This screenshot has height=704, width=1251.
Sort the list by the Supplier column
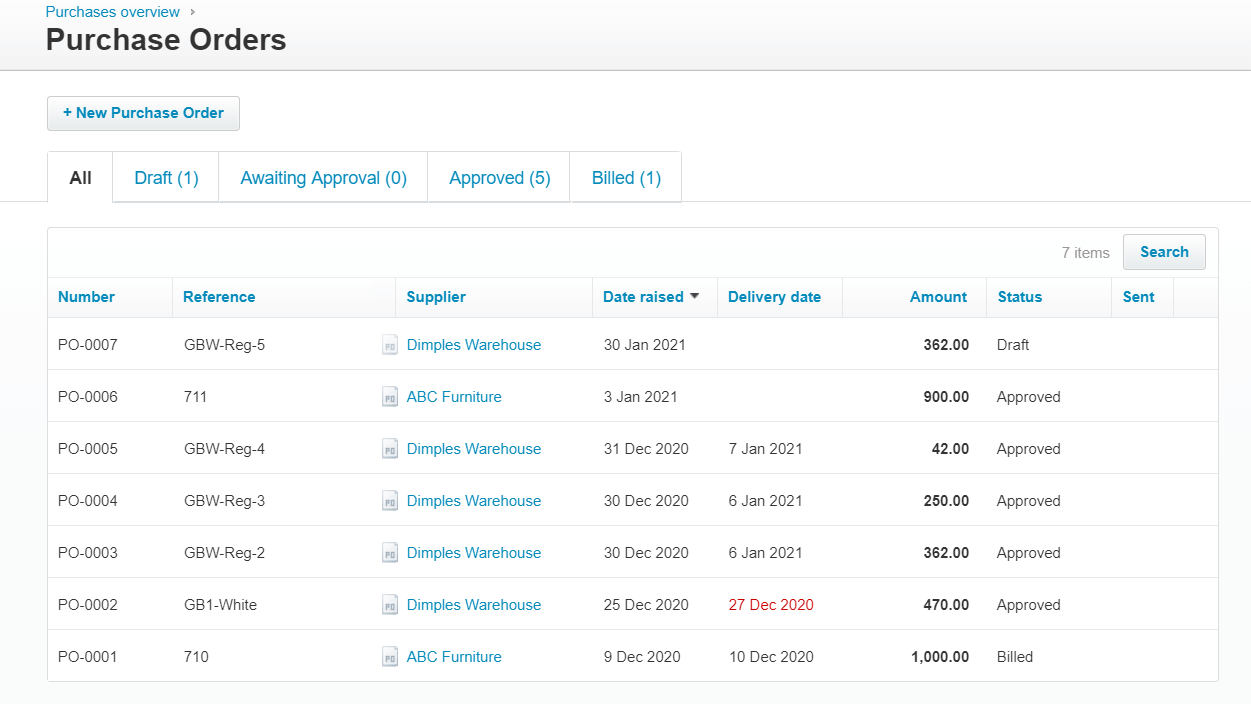click(x=435, y=297)
